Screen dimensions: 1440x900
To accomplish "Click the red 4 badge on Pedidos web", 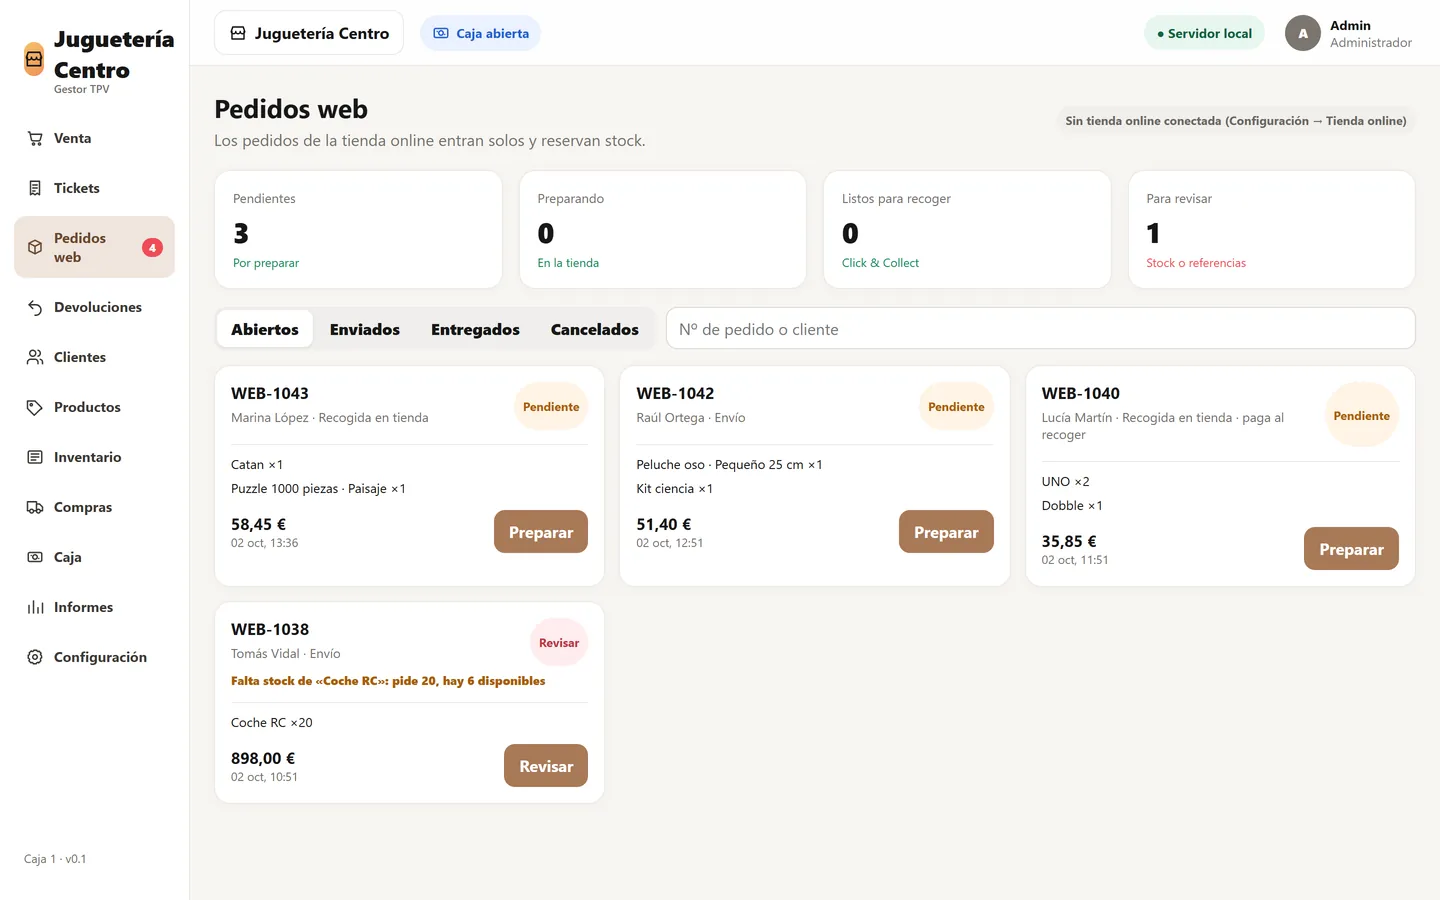I will [x=152, y=247].
